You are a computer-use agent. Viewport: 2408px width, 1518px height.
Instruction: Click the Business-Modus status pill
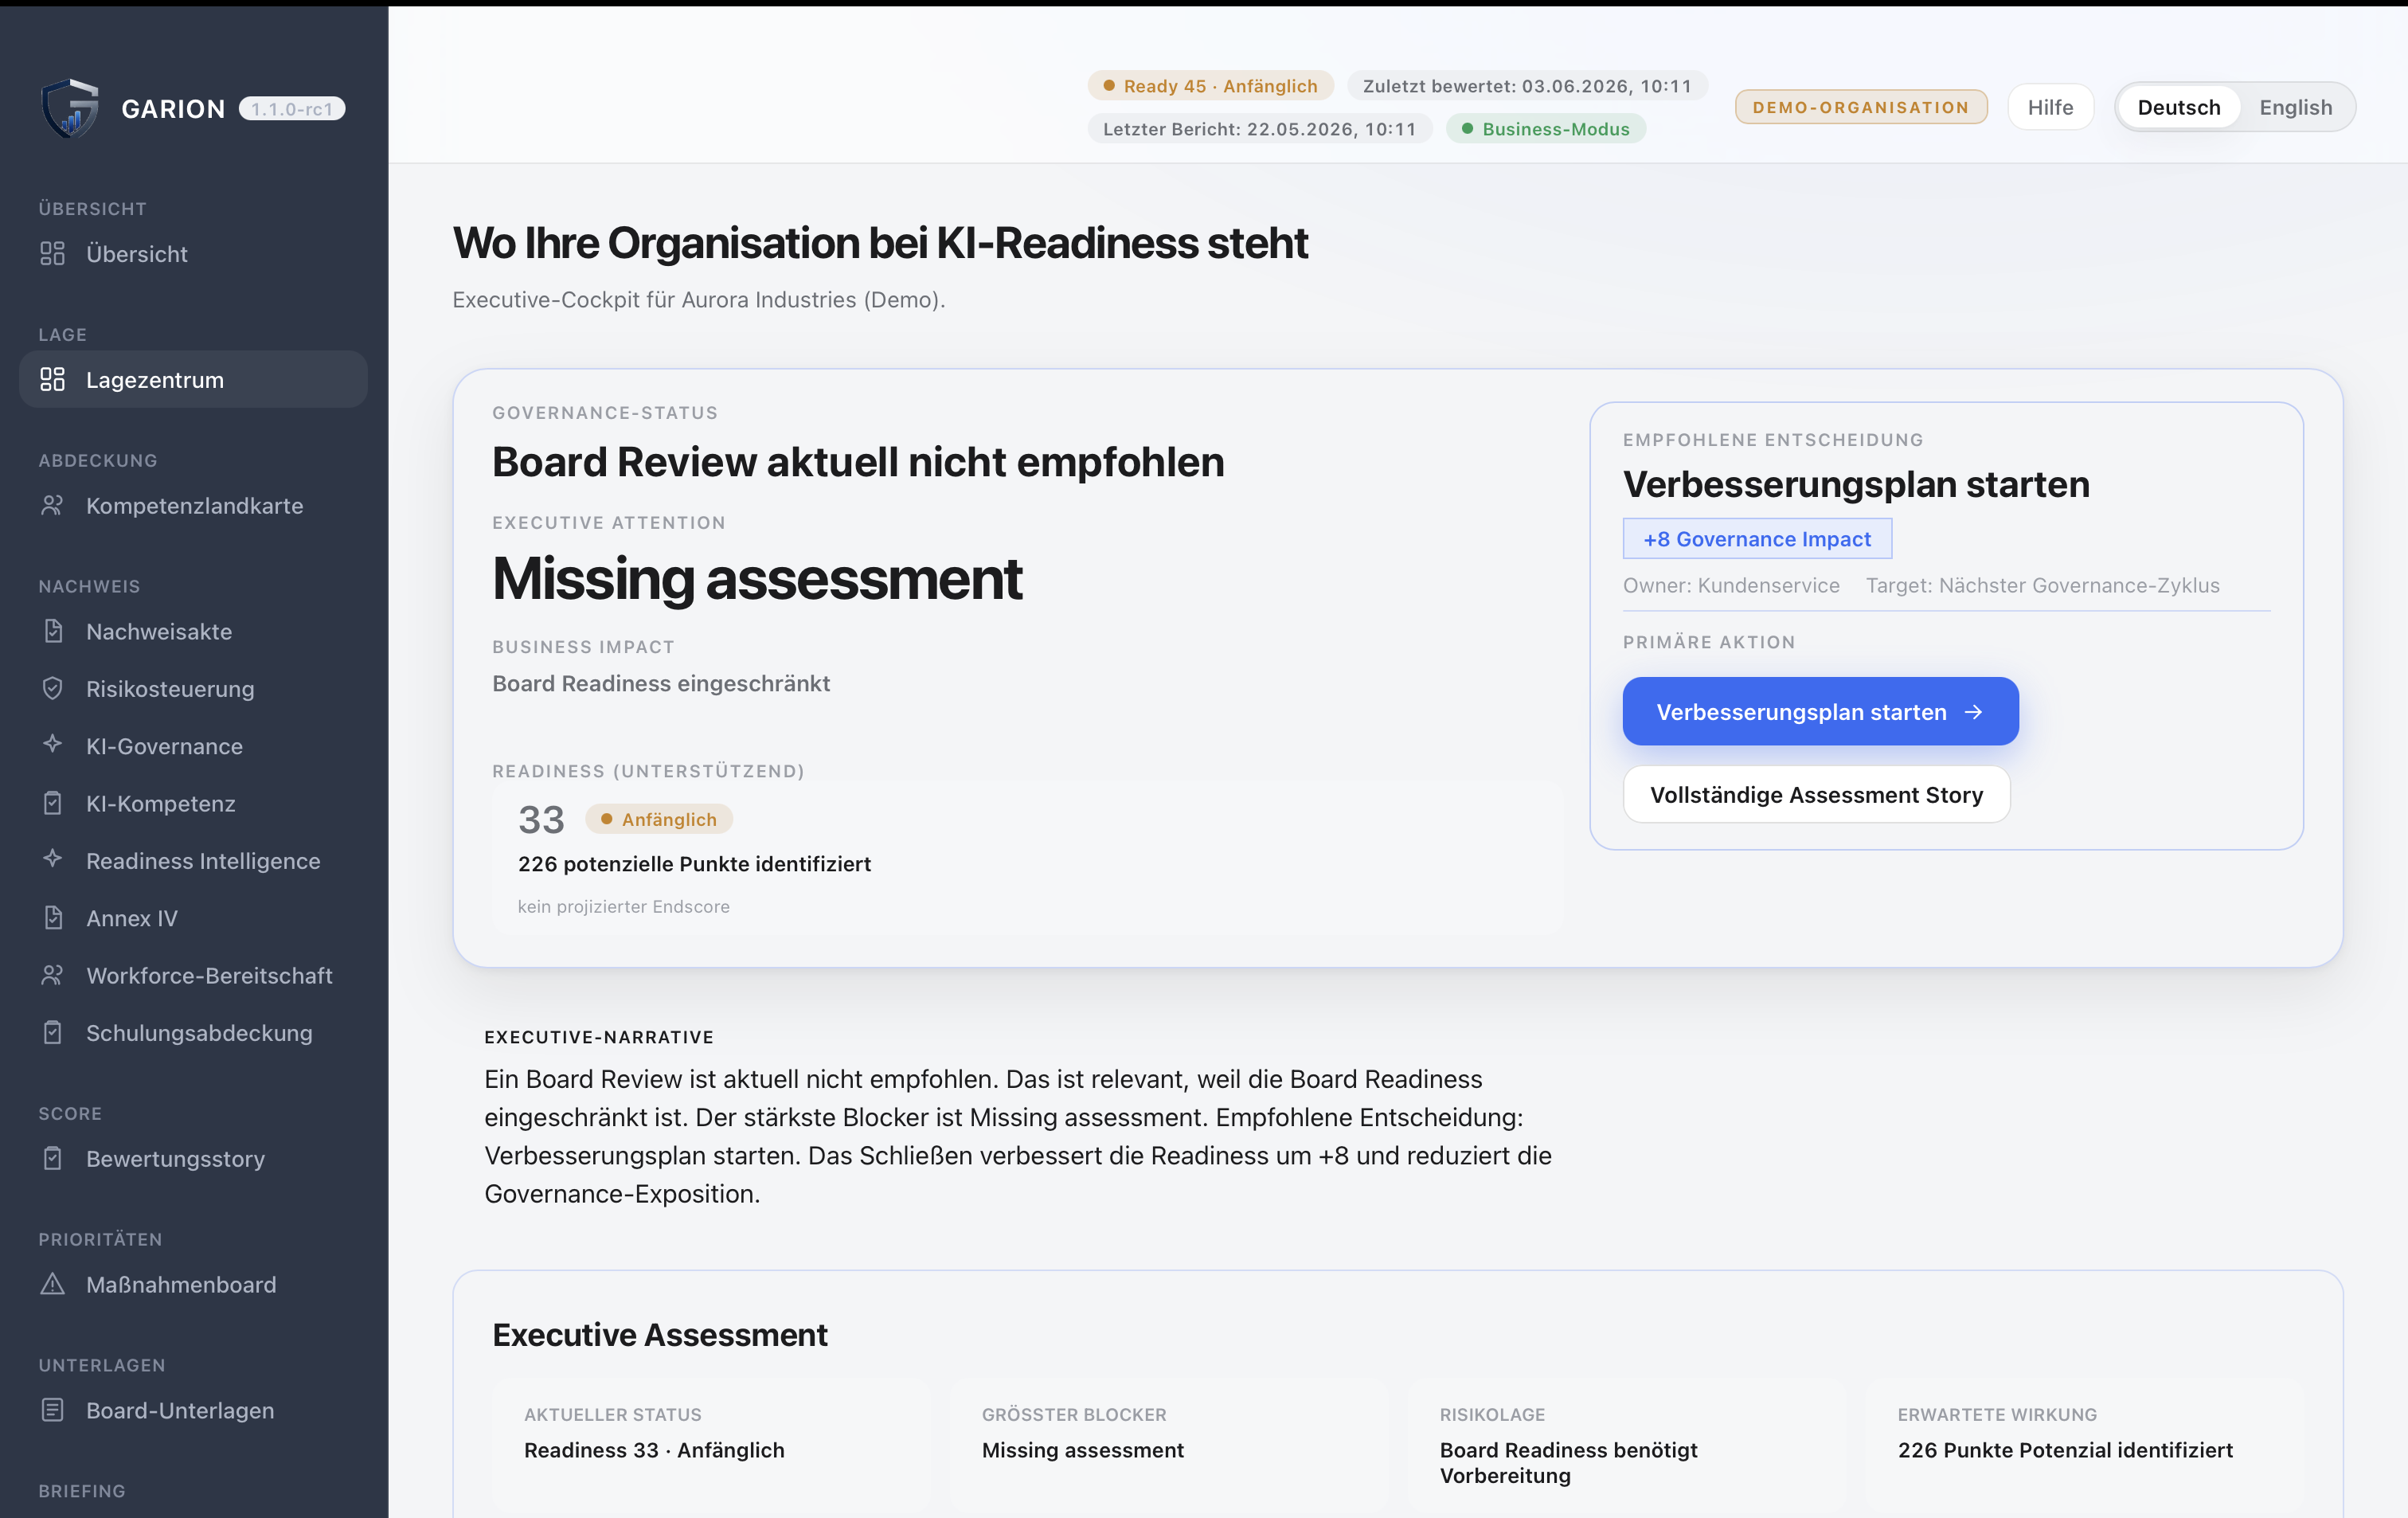[1545, 129]
